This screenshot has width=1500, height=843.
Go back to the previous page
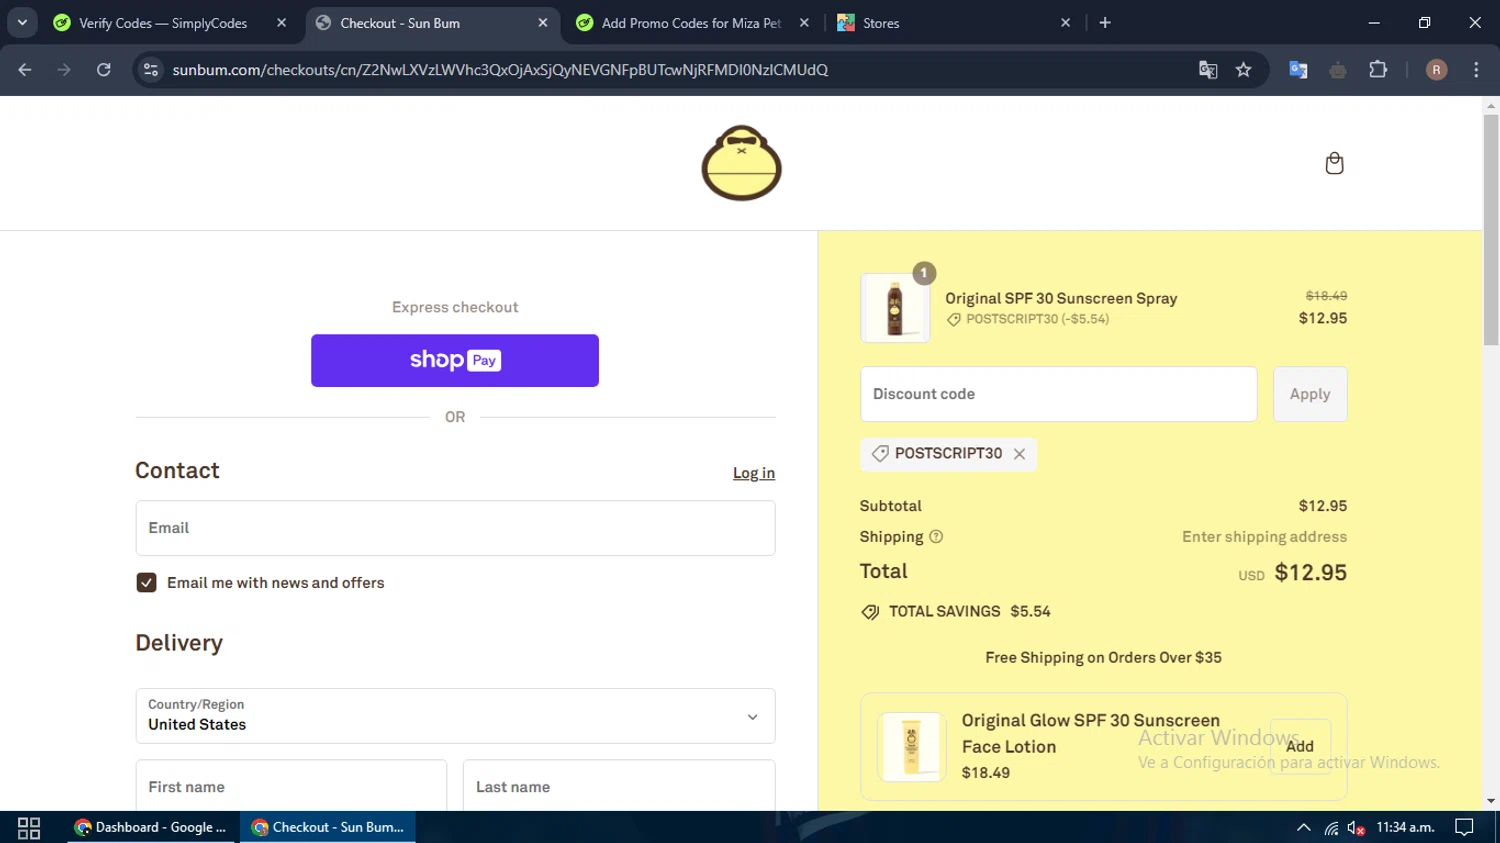[25, 69]
